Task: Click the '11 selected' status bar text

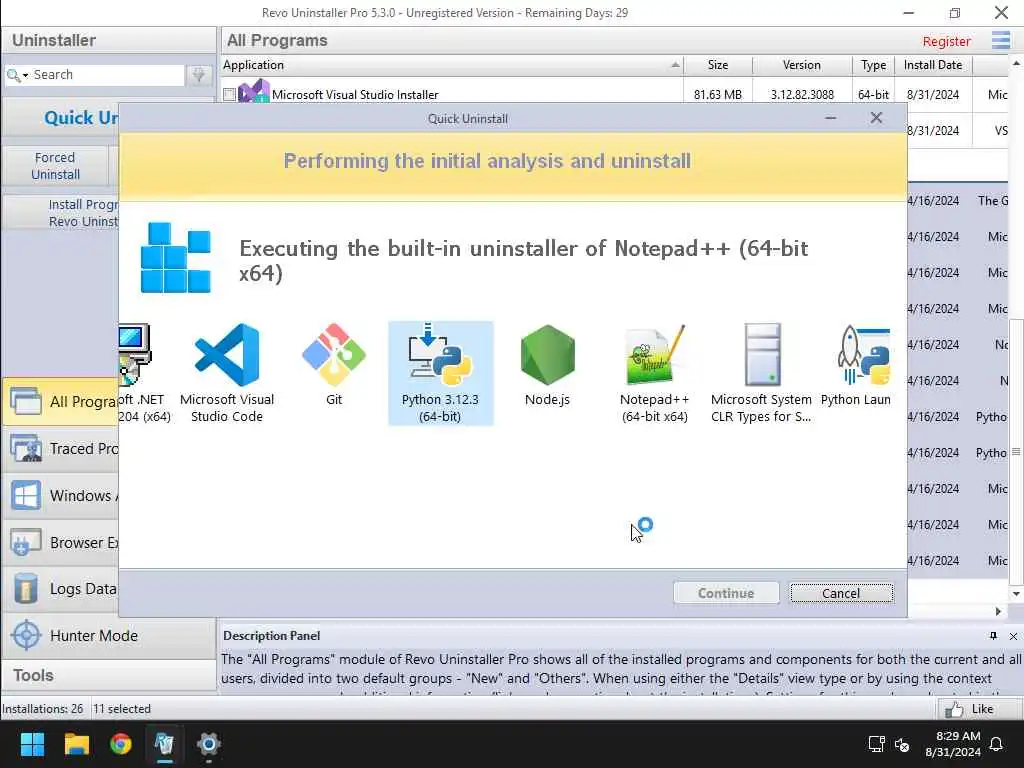Action: pos(122,709)
